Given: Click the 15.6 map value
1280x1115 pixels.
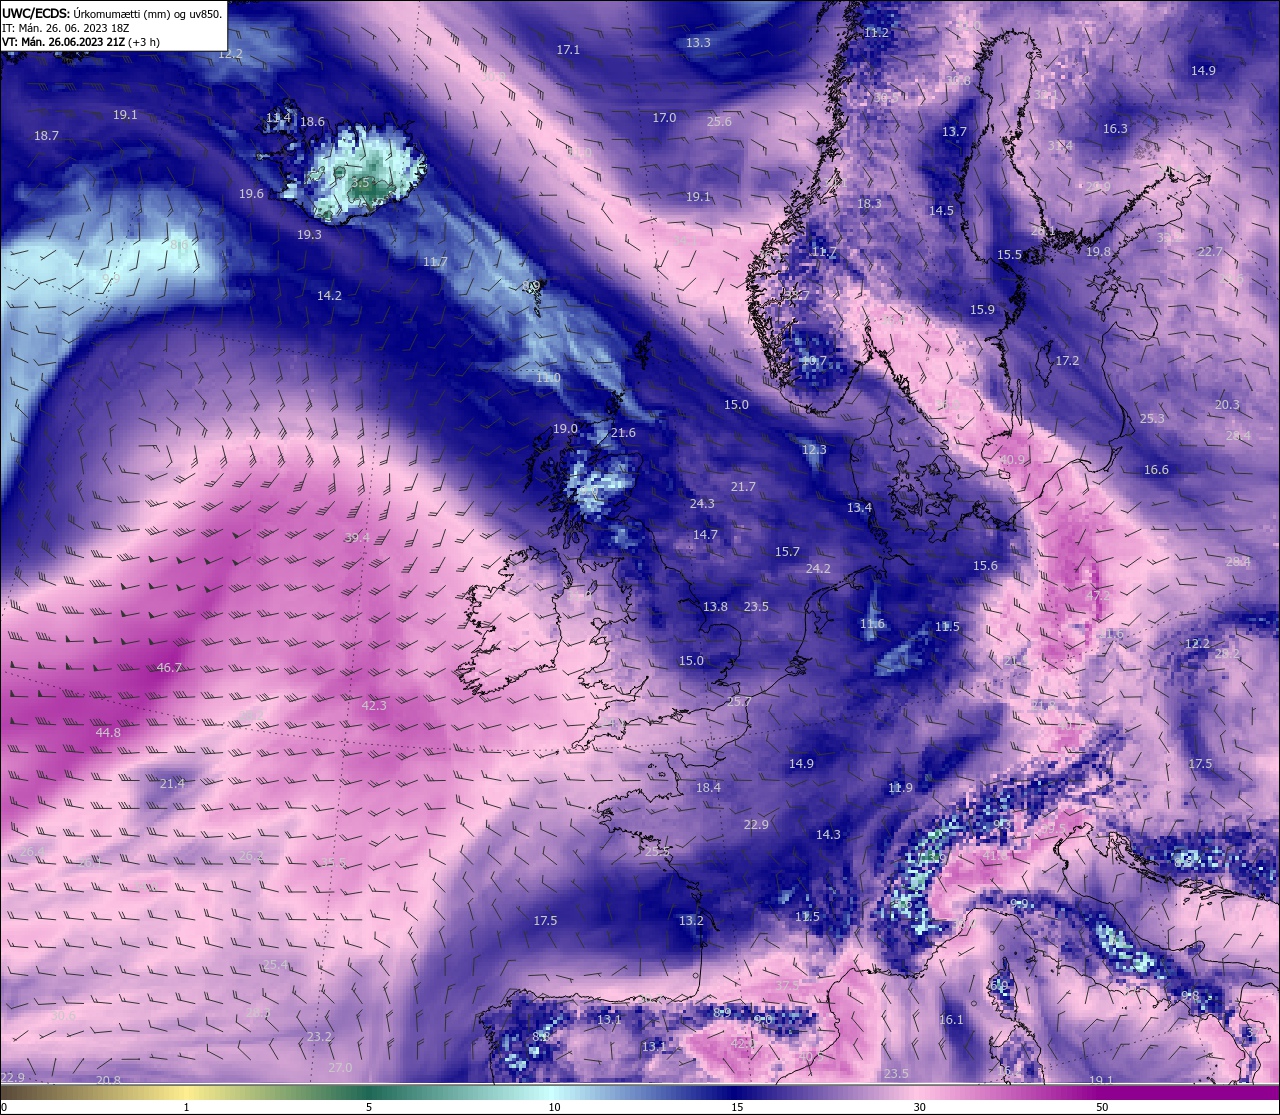Looking at the screenshot, I should pos(985,566).
